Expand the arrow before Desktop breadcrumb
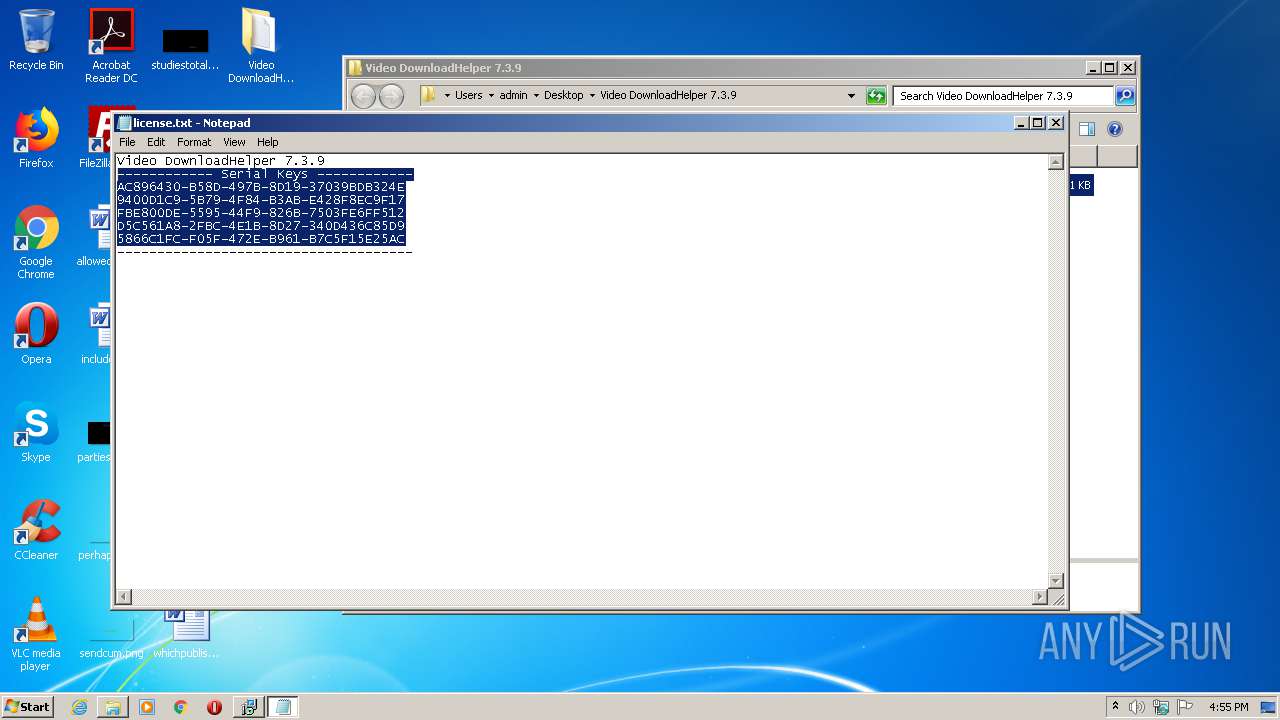 pos(536,96)
